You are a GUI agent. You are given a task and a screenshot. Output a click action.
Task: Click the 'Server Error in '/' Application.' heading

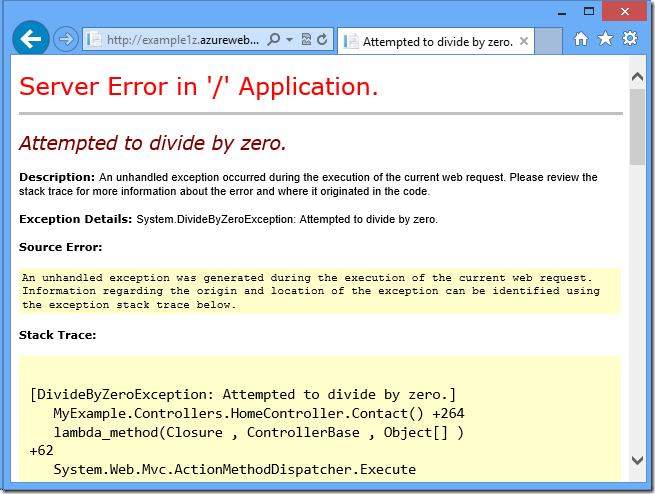pyautogui.click(x=199, y=87)
